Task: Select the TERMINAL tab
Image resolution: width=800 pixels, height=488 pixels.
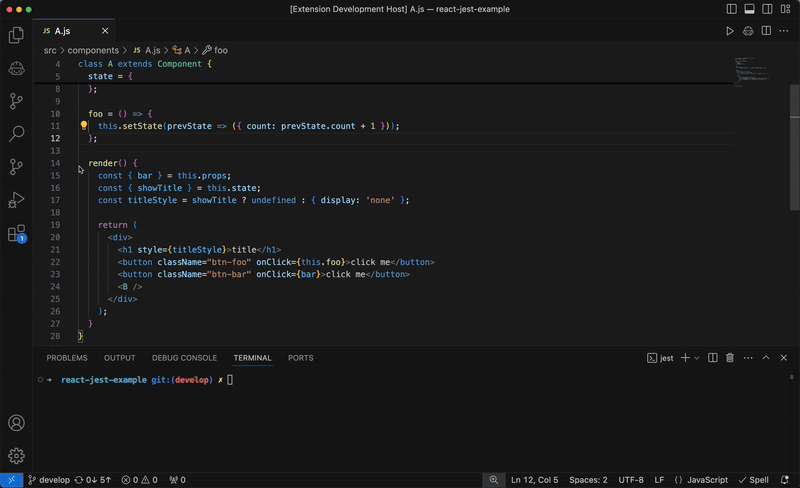Action: (253, 358)
